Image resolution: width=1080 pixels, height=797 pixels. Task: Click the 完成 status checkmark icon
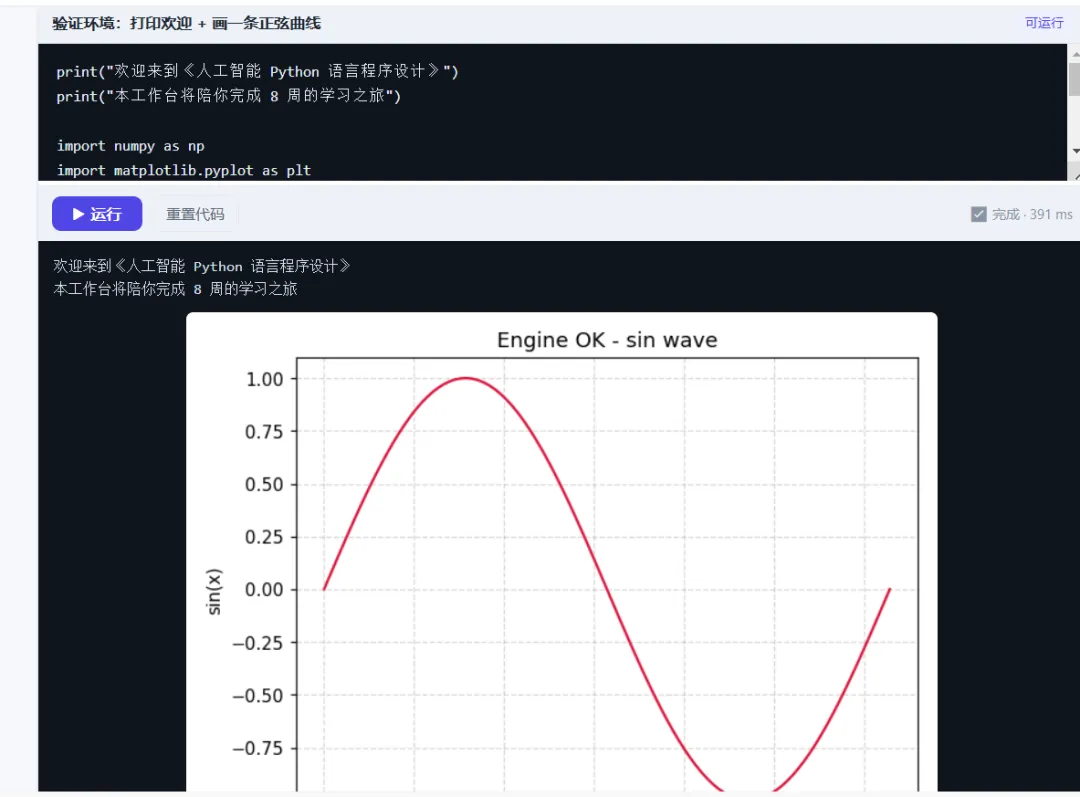[x=978, y=214]
